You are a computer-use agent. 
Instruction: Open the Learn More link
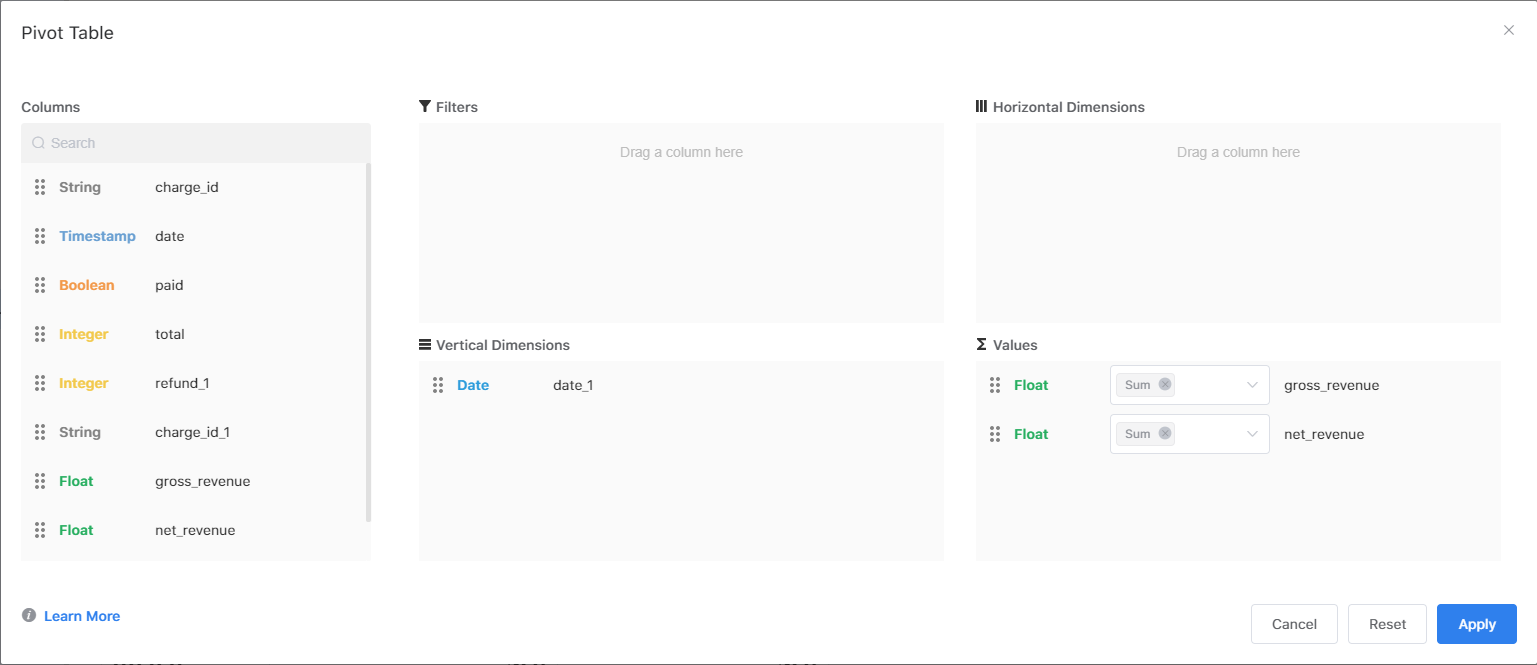tap(80, 616)
